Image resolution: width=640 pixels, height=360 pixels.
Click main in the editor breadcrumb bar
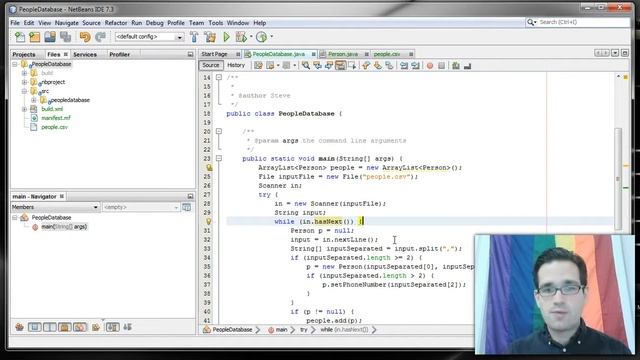pos(281,330)
